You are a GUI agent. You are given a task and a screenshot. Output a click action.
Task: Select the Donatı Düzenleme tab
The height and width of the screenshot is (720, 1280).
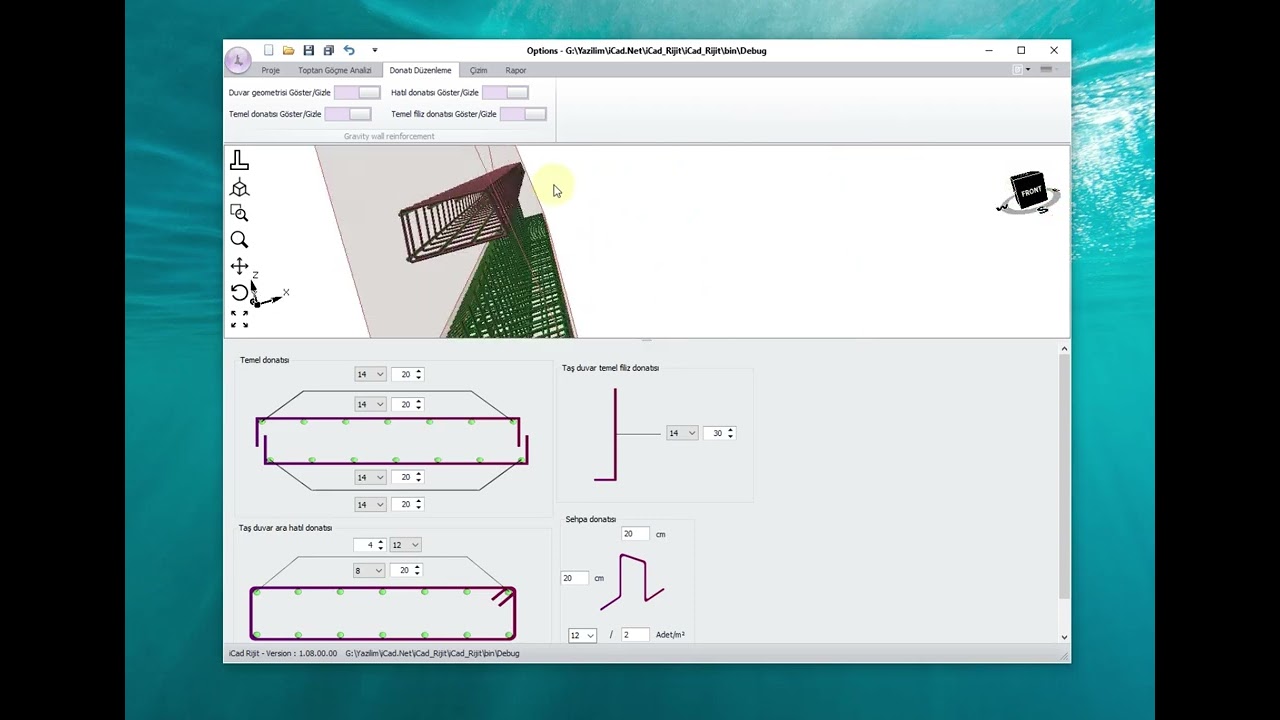420,70
